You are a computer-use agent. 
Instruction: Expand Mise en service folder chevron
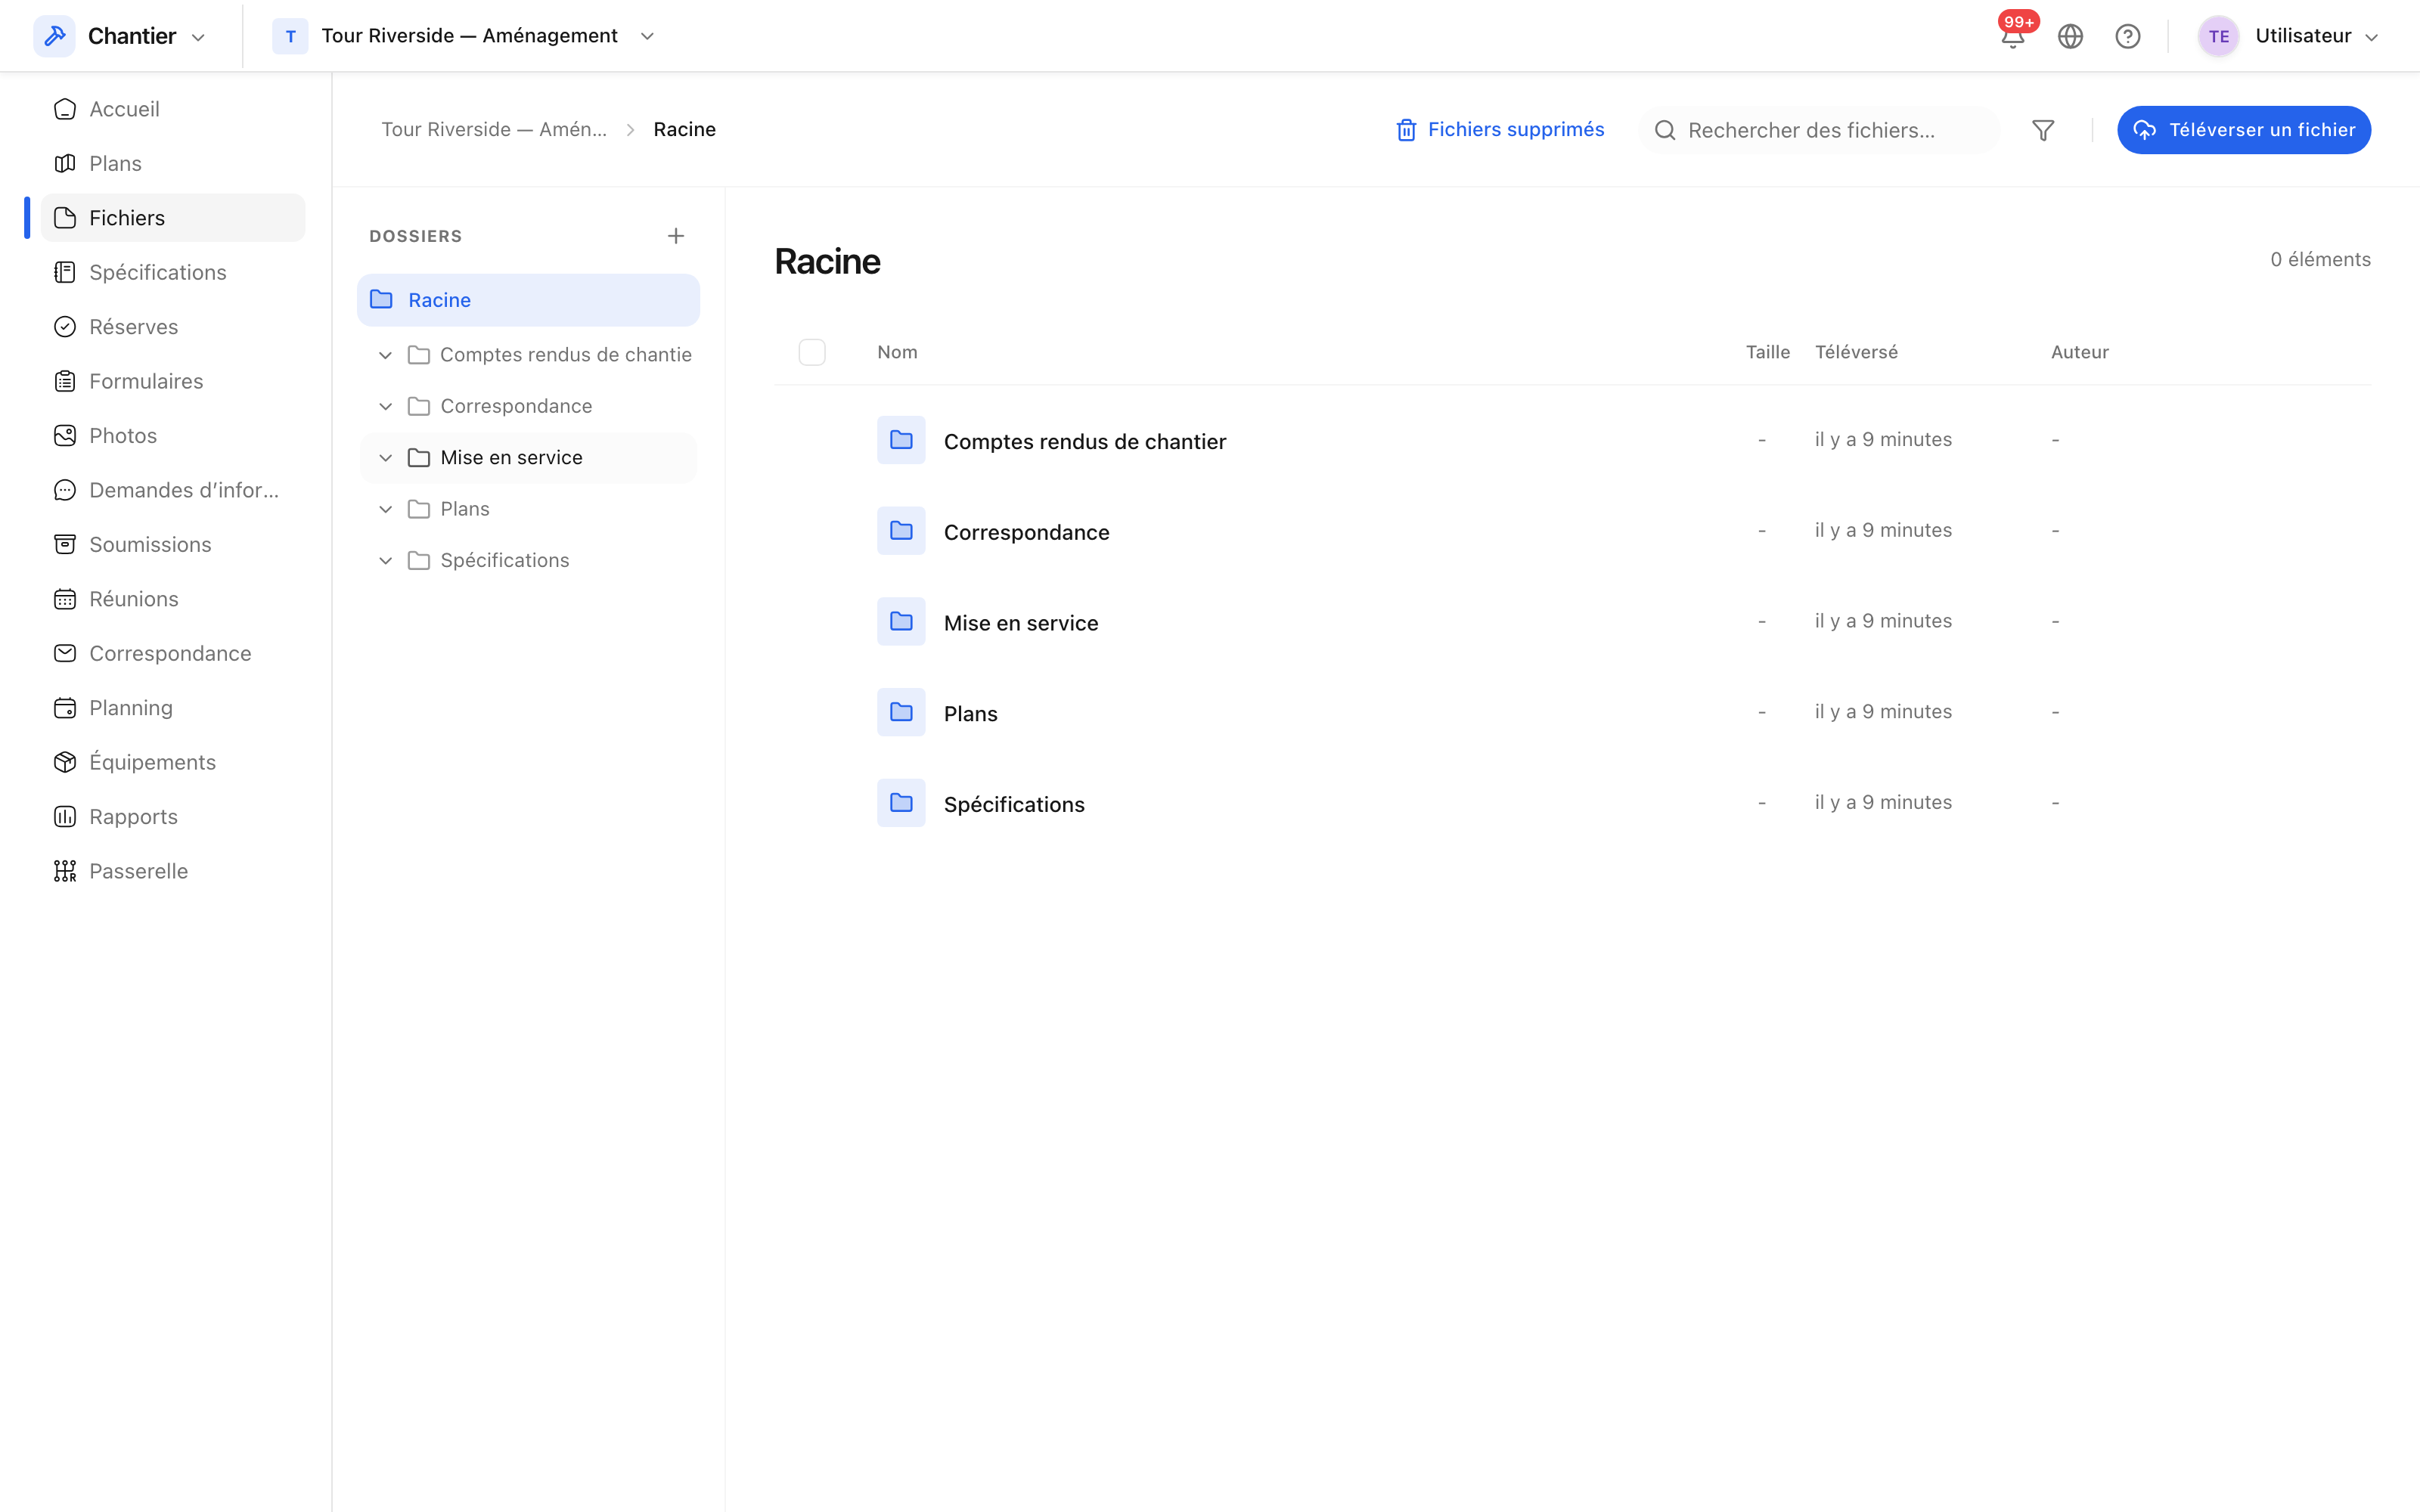pyautogui.click(x=385, y=458)
